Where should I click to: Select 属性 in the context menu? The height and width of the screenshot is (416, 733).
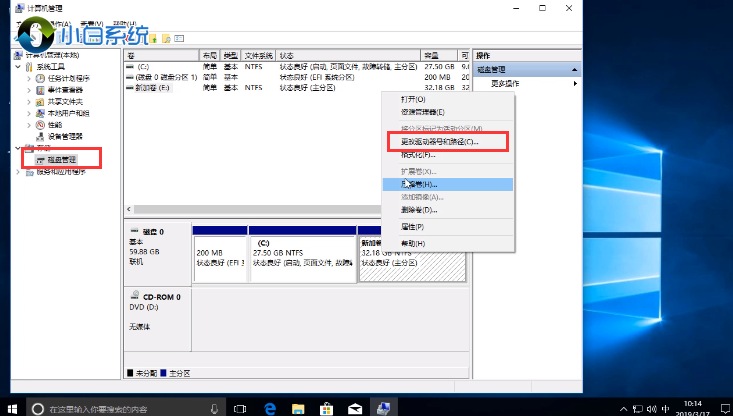[x=412, y=227]
